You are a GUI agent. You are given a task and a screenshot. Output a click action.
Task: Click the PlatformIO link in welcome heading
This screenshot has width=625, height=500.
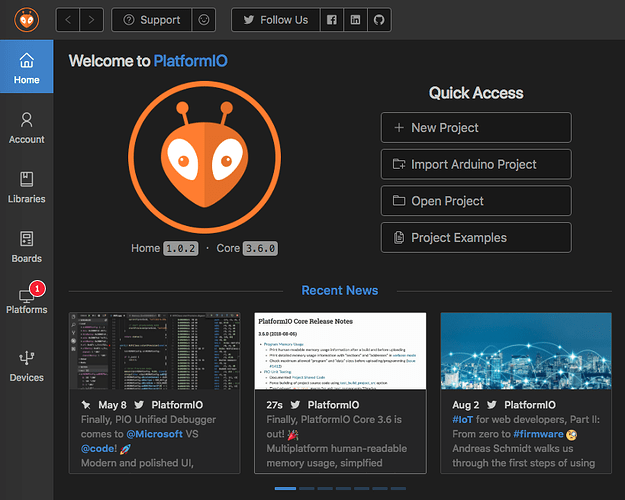pos(191,61)
